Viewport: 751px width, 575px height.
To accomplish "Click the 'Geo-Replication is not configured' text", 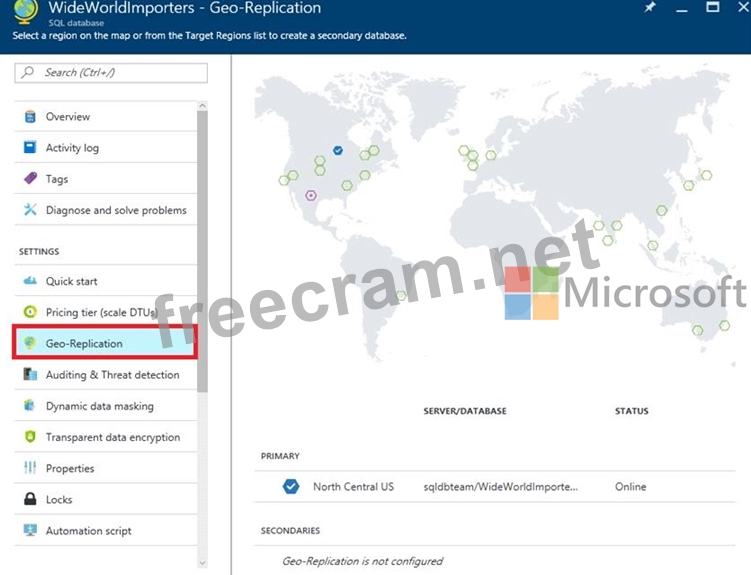I will pos(362,561).
